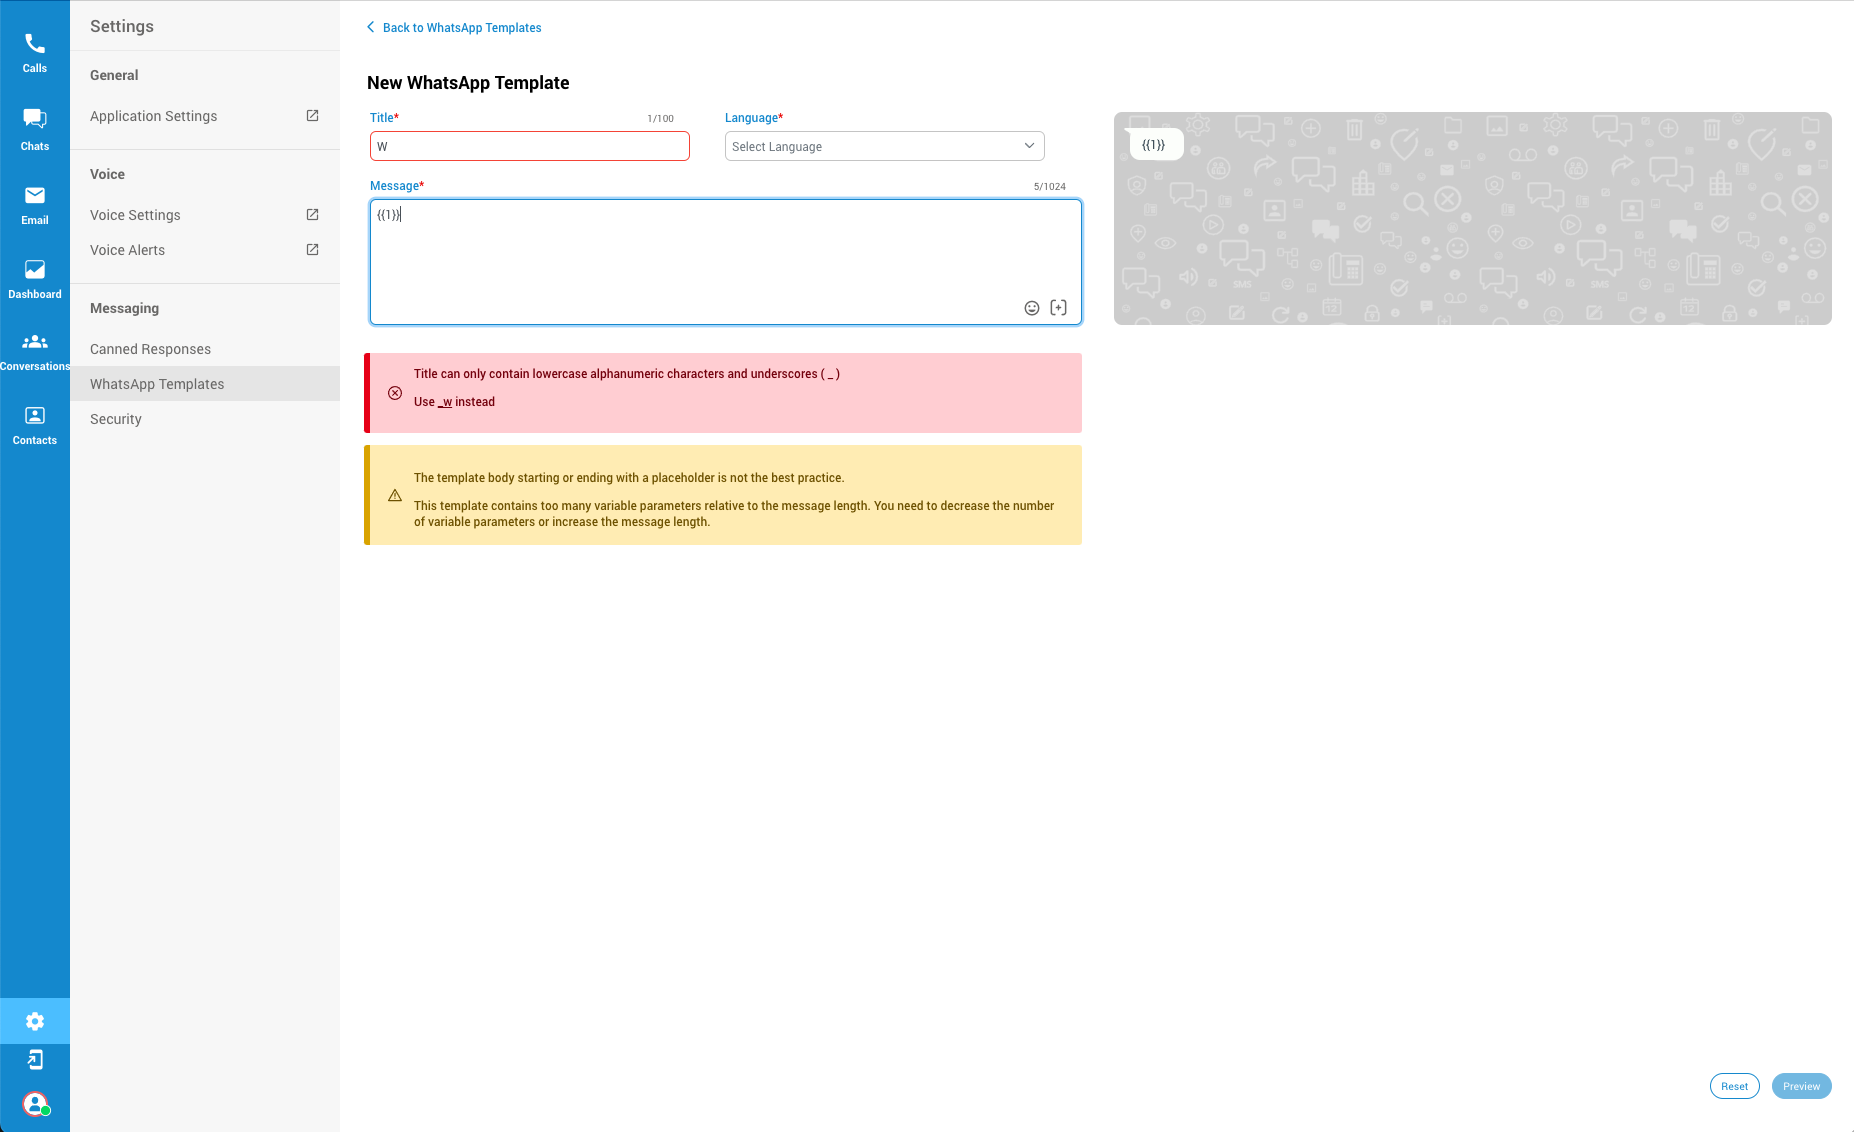Click the Language dropdown chevron
Screen dimensions: 1854x1132
(1029, 146)
